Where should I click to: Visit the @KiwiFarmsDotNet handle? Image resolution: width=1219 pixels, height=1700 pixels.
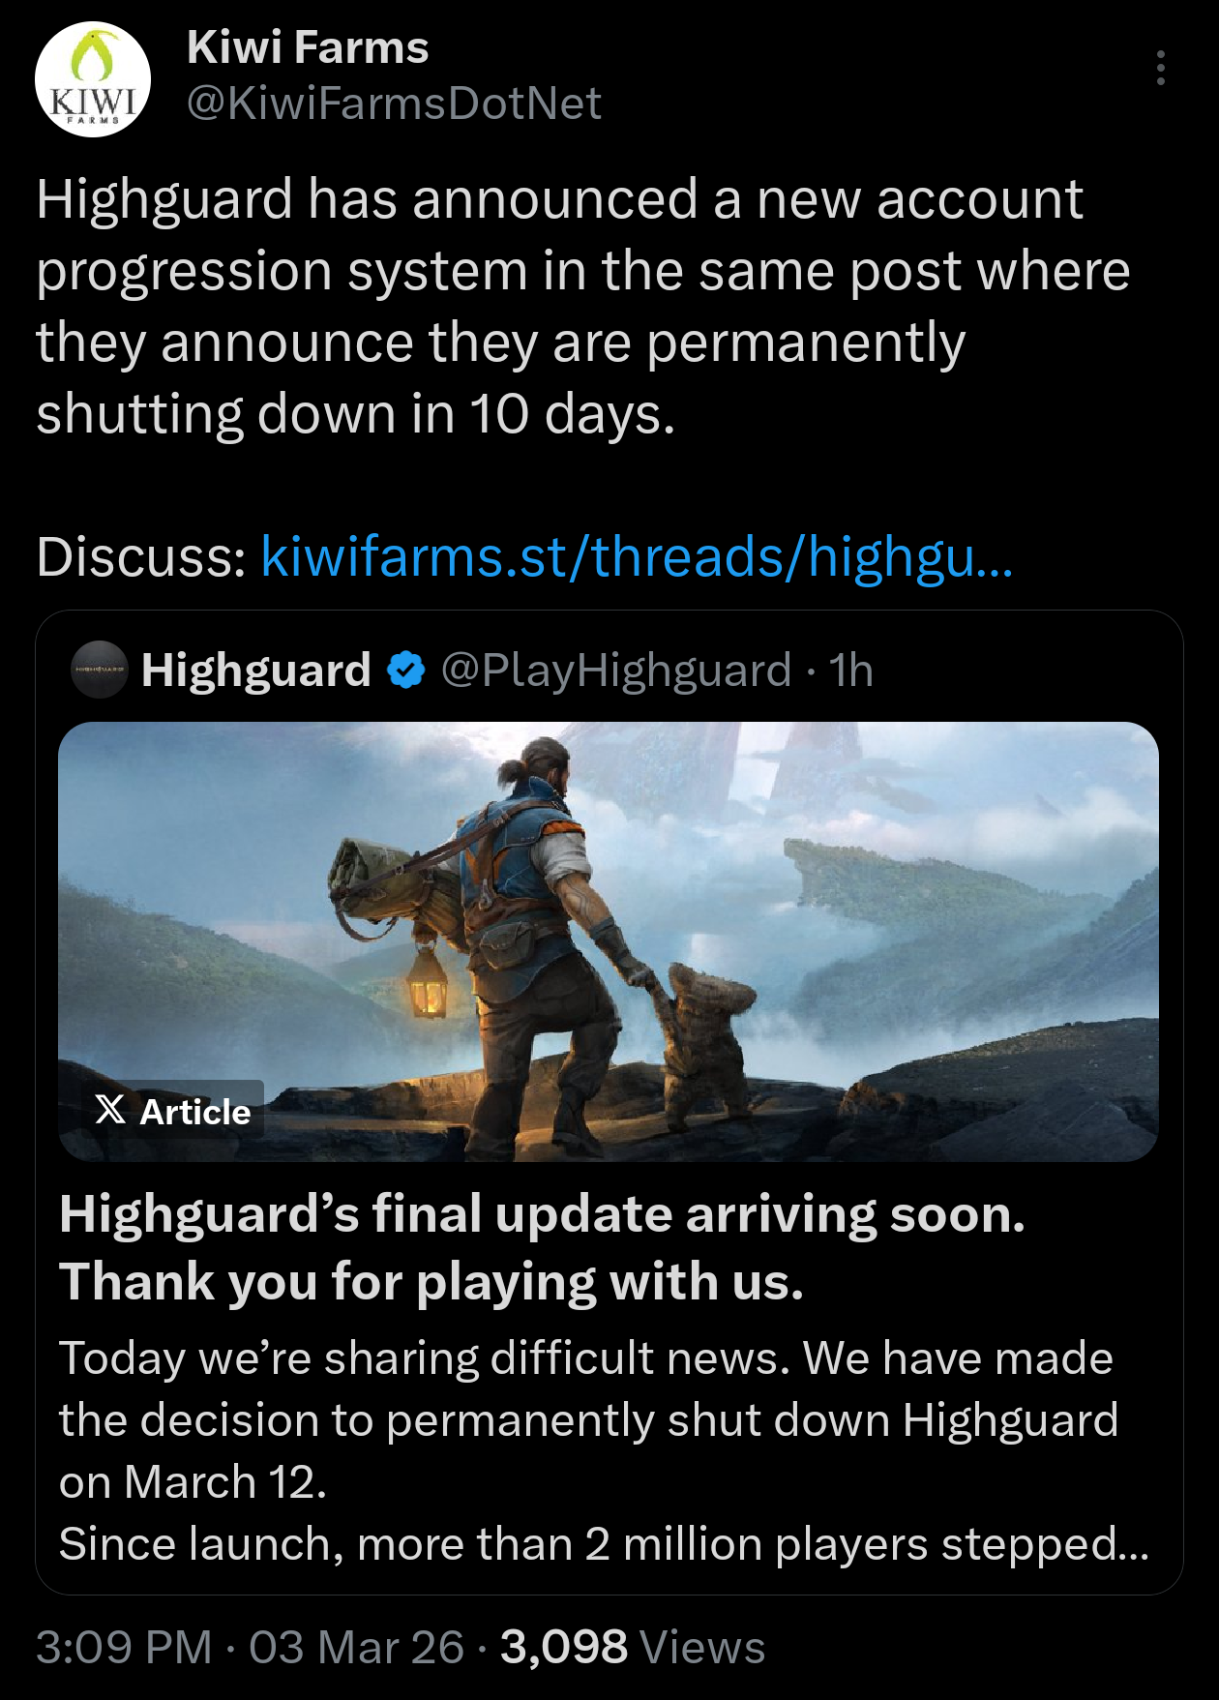coord(395,103)
